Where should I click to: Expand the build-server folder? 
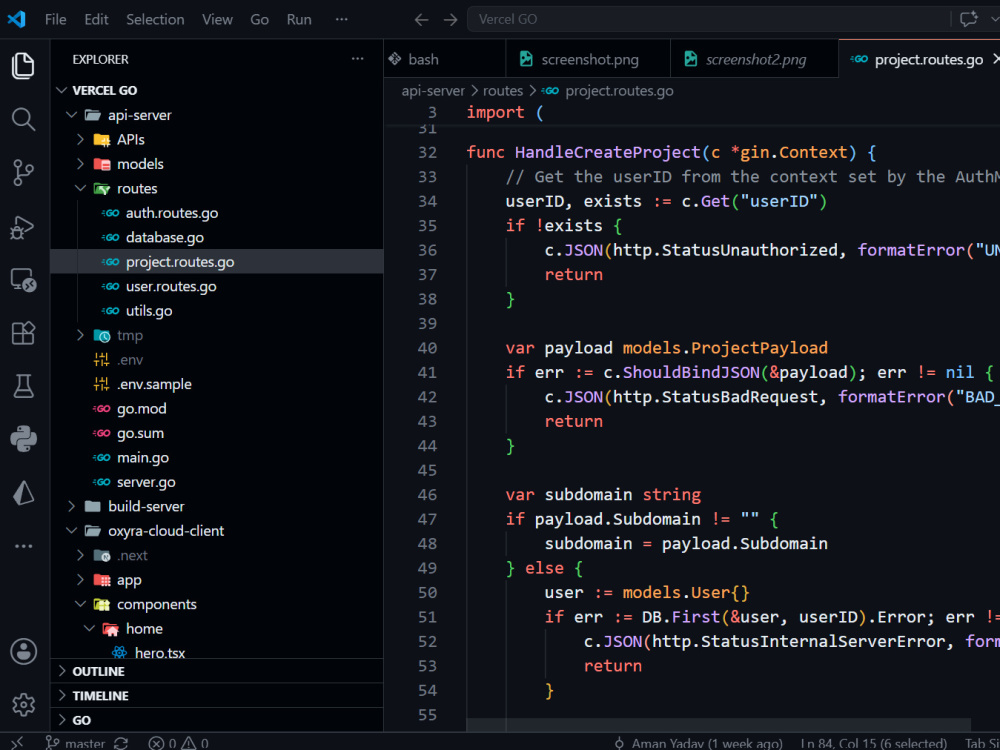click(x=217, y=506)
